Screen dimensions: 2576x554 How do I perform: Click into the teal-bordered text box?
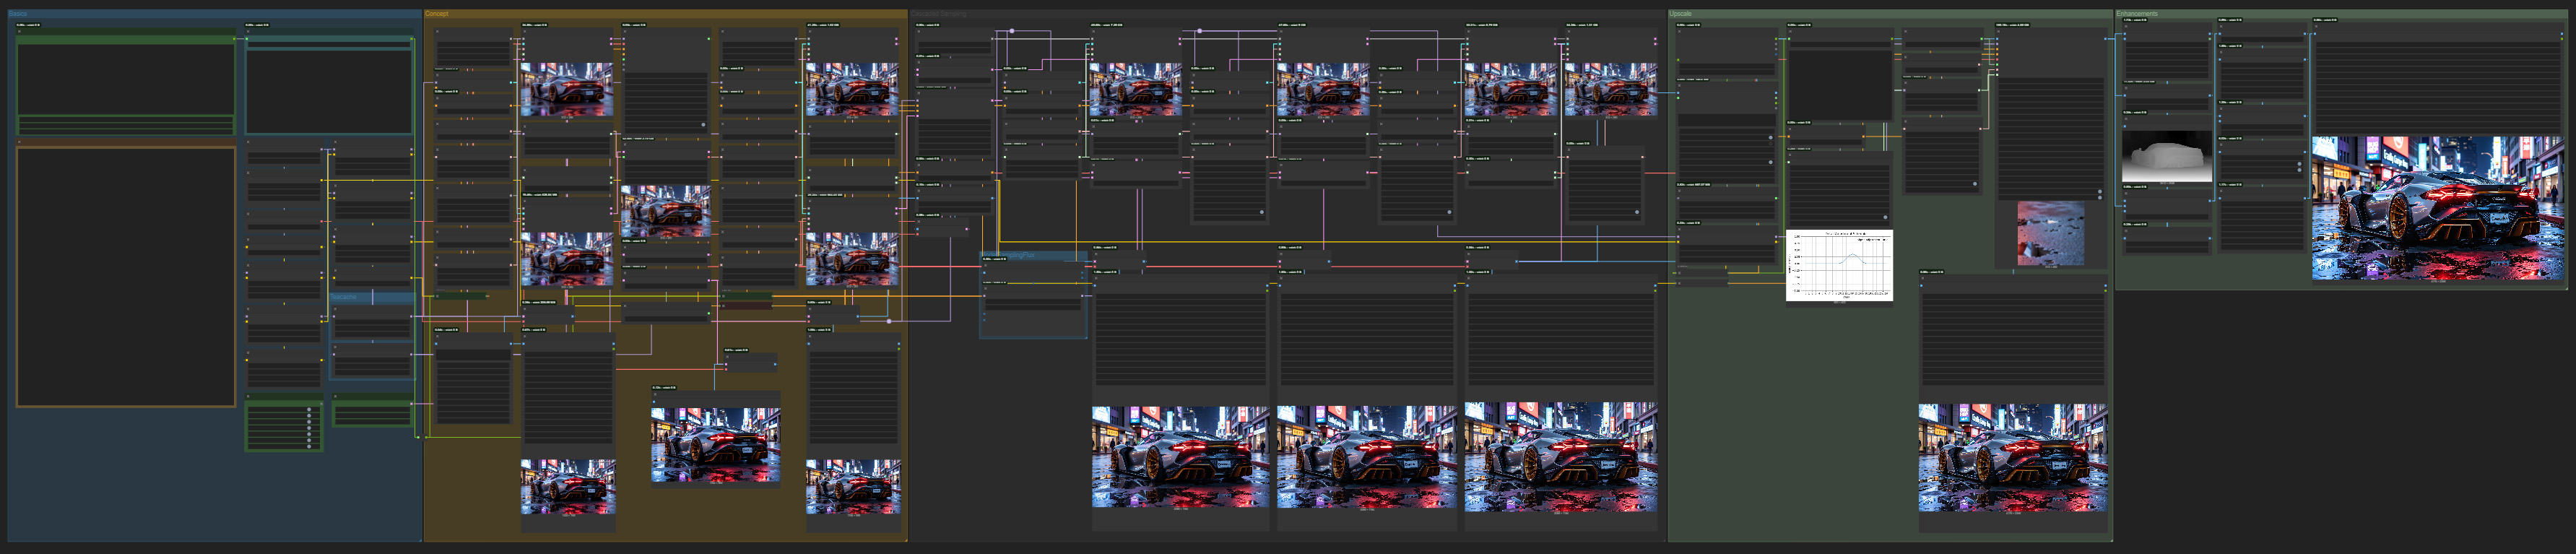point(329,91)
